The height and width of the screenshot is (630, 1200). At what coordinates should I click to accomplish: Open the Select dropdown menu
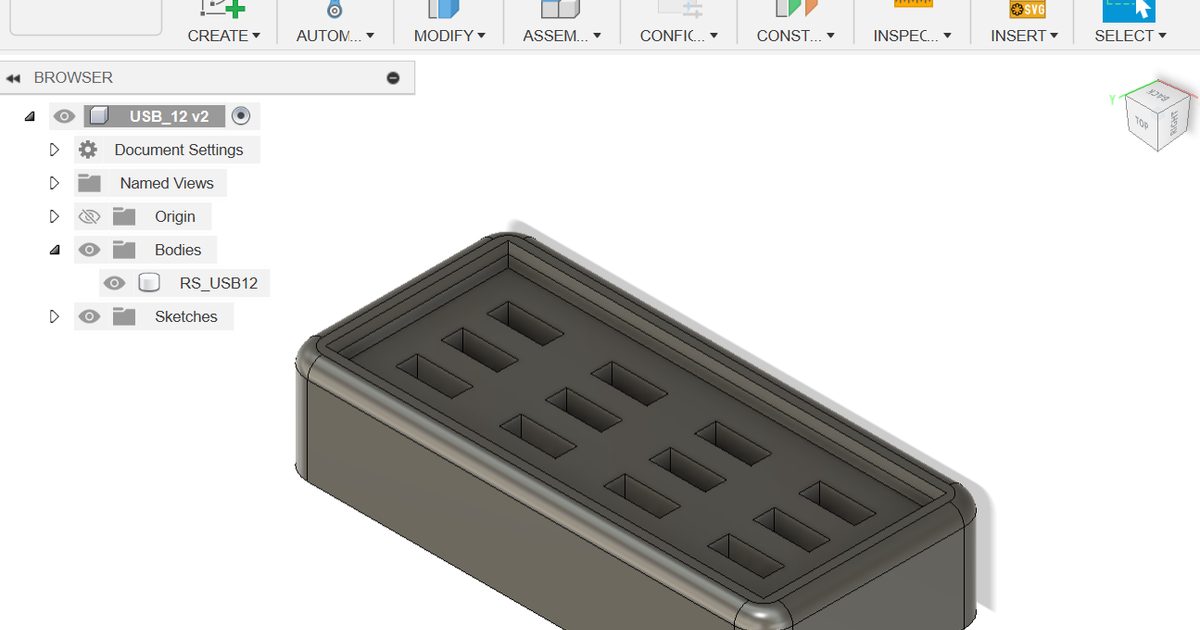[x=1163, y=35]
